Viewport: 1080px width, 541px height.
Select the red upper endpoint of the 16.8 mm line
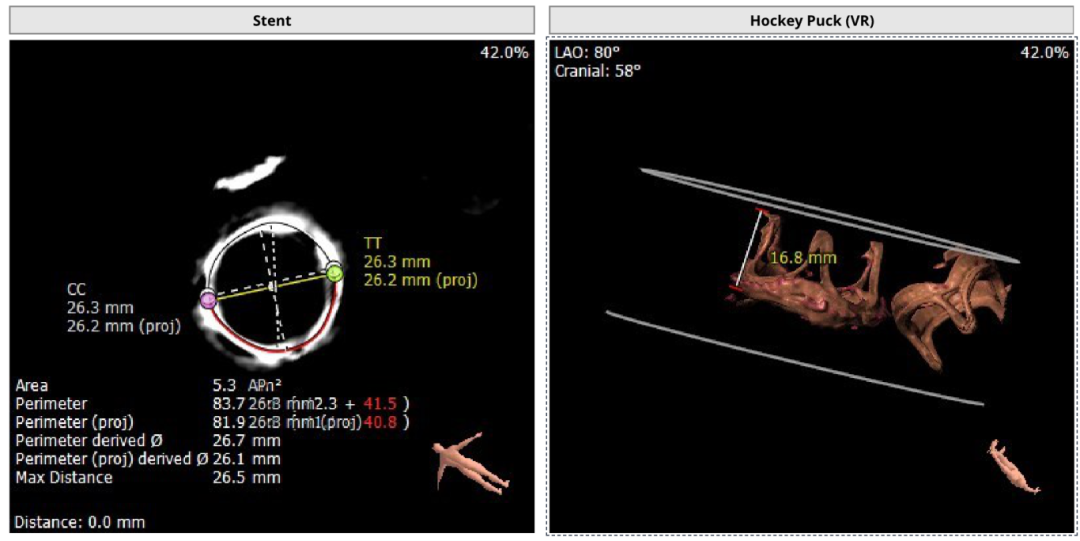click(764, 211)
